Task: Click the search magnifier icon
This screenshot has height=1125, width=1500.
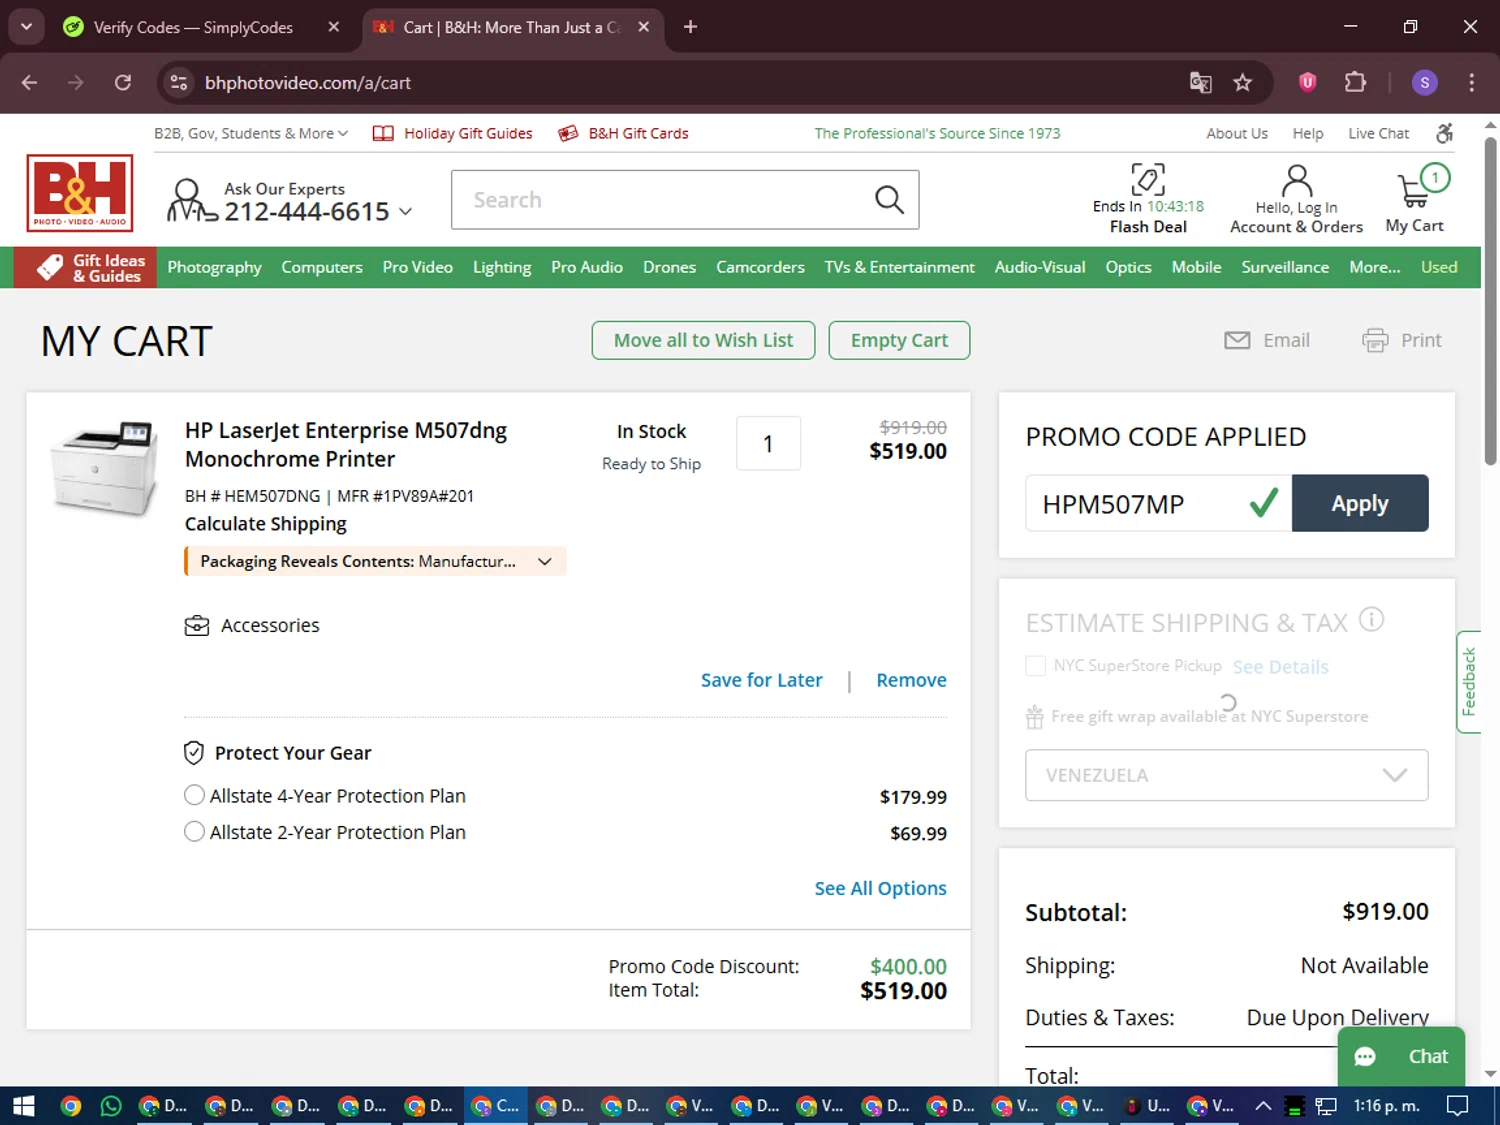Action: click(888, 199)
